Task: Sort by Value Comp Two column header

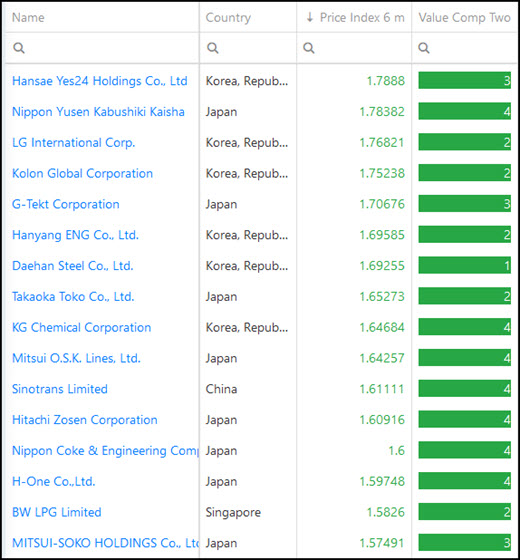Action: [464, 18]
